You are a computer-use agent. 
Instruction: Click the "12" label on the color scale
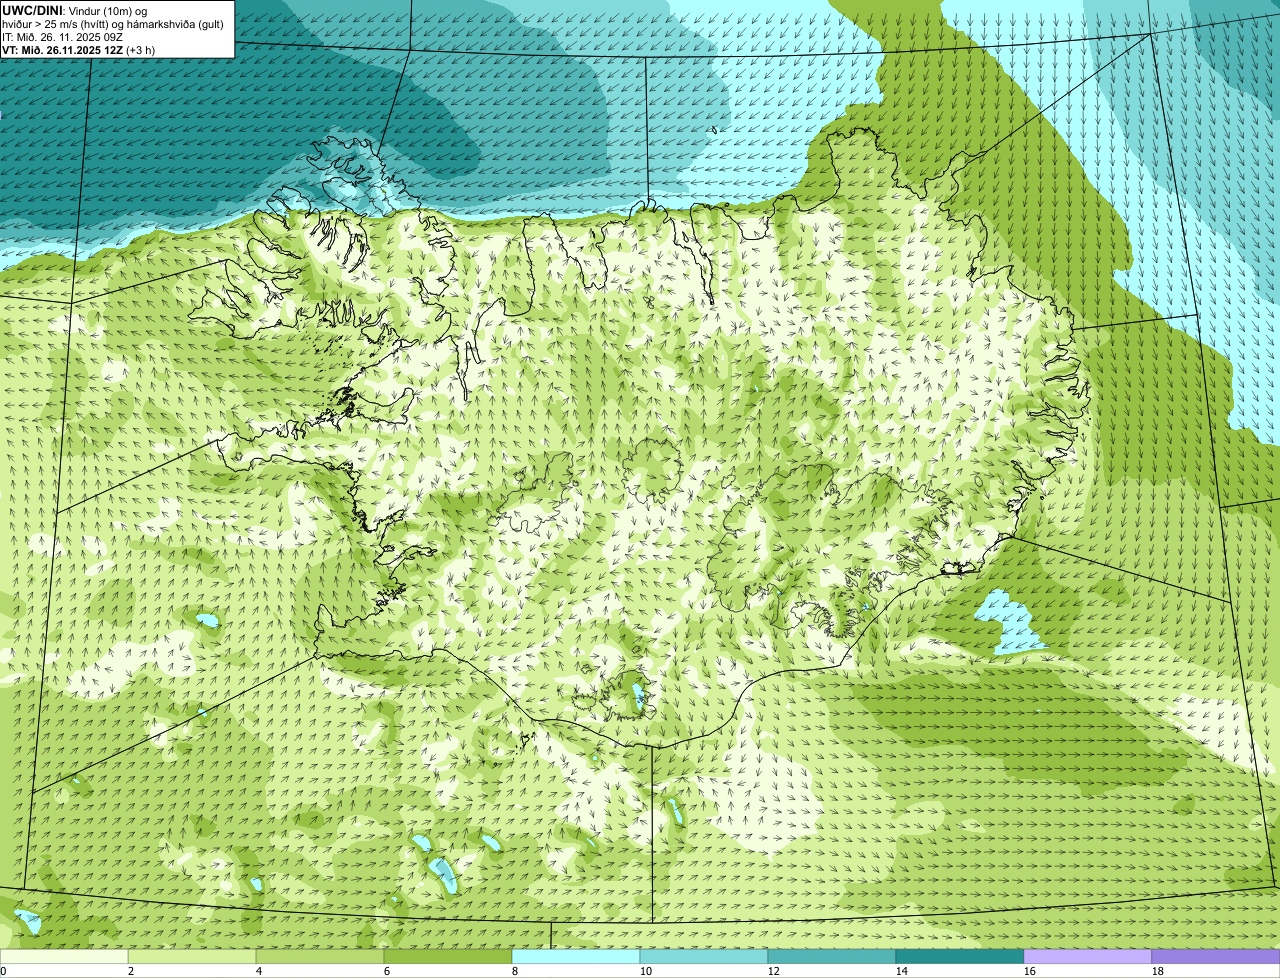click(x=773, y=971)
